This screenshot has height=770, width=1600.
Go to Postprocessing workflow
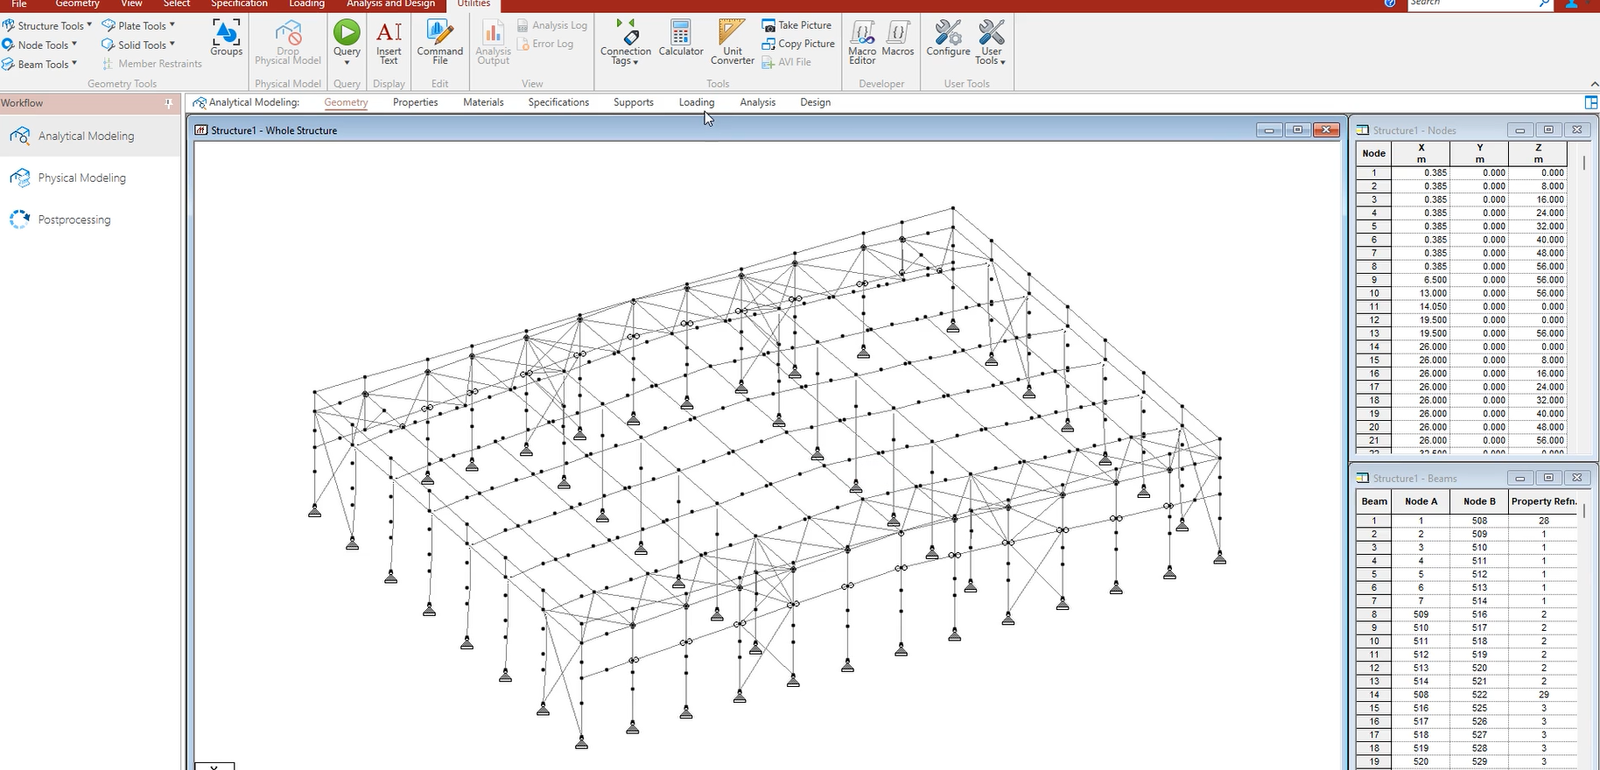[x=74, y=220]
